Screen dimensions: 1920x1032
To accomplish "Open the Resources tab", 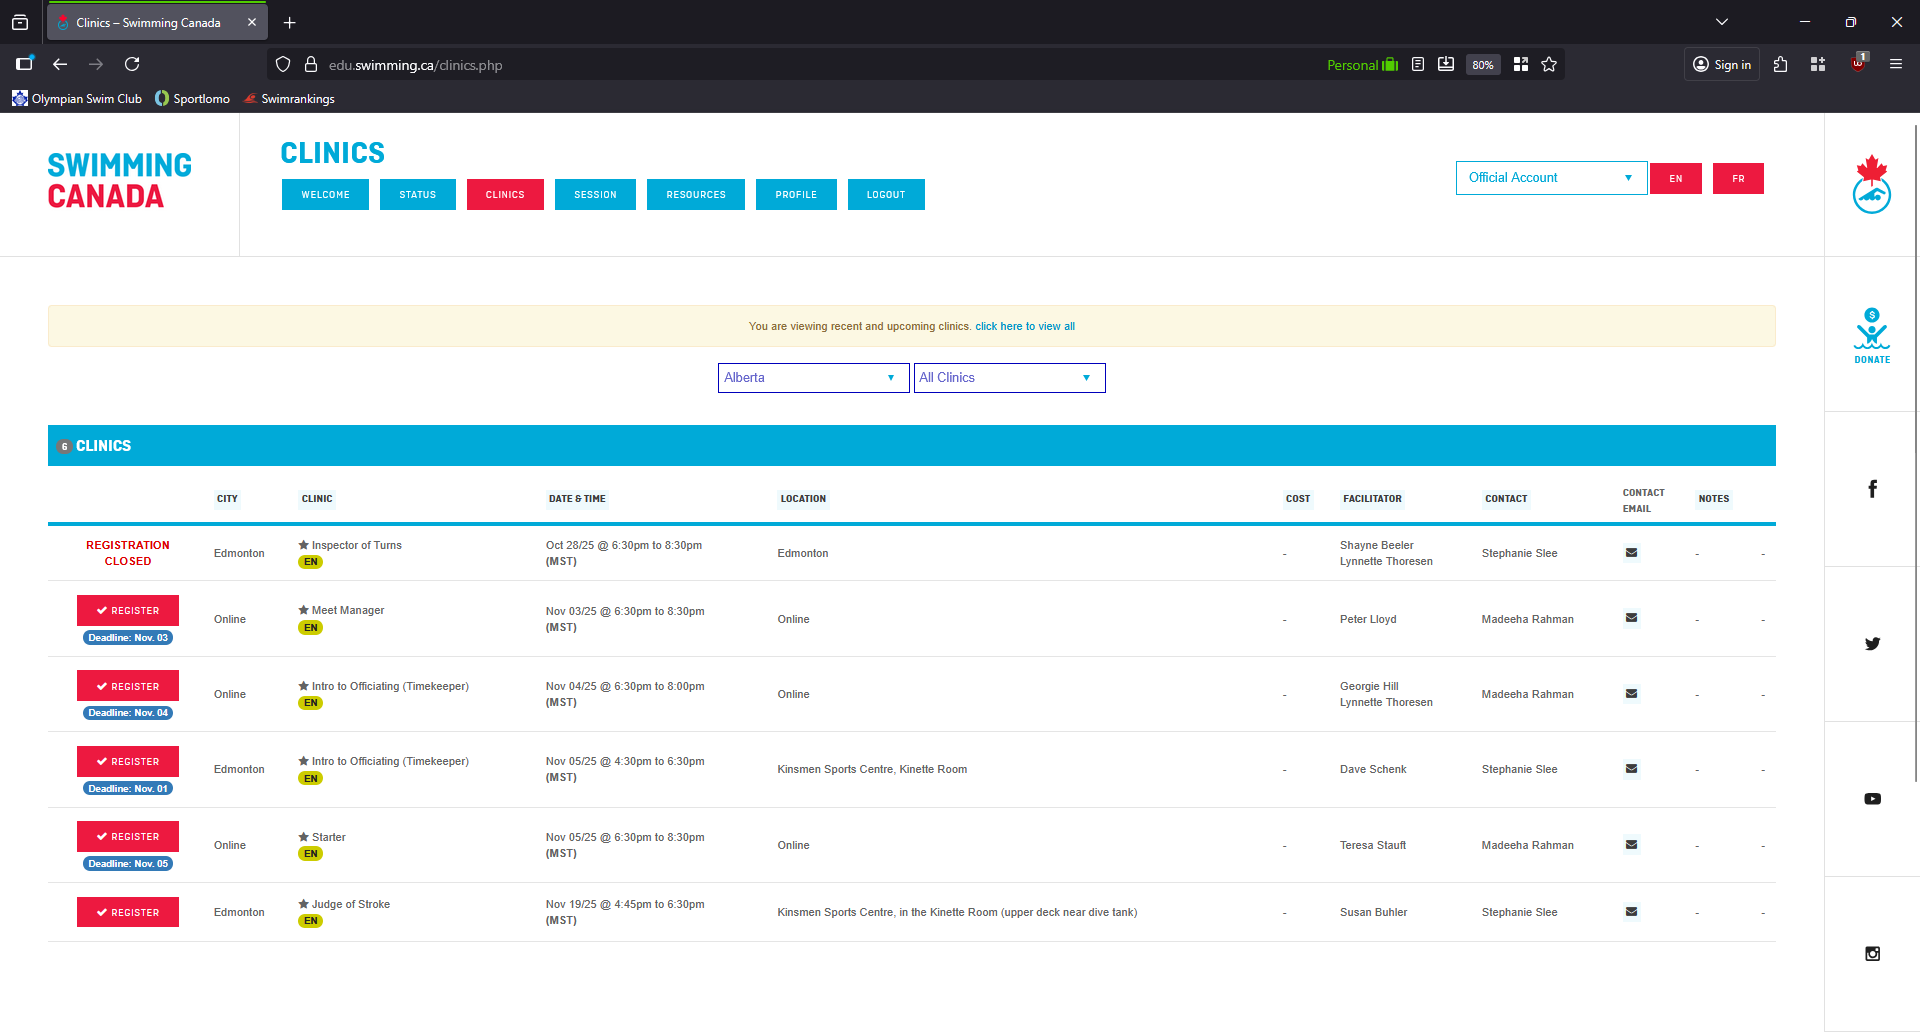I will [695, 195].
